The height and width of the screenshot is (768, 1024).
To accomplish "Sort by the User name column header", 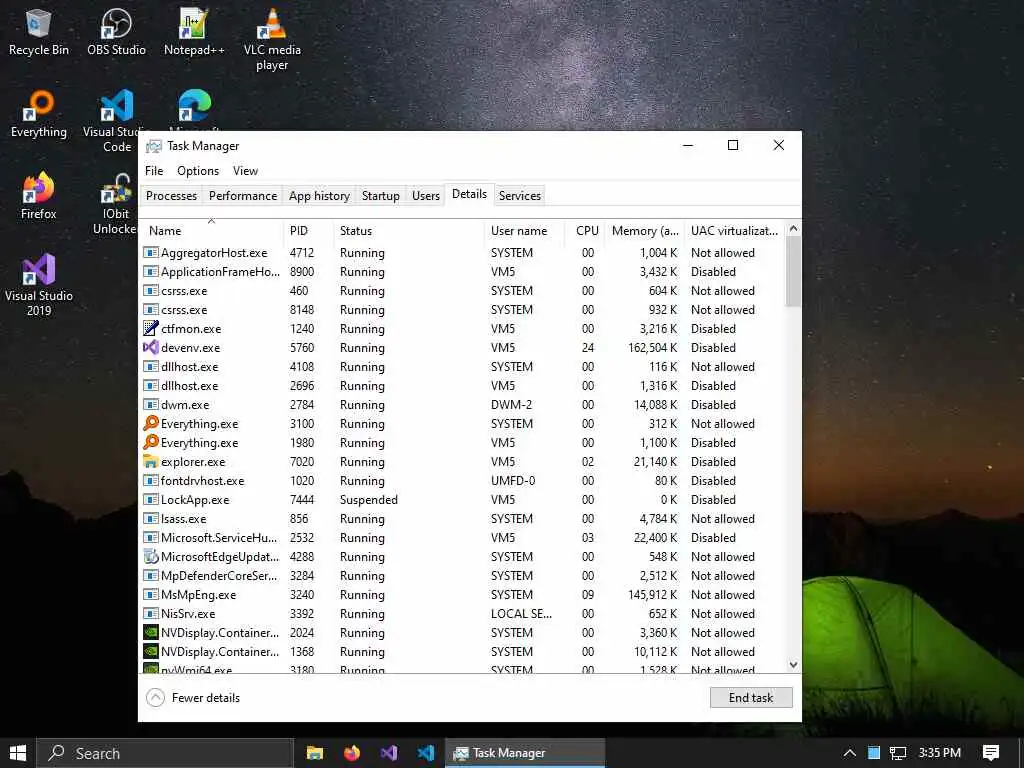I will click(x=524, y=231).
